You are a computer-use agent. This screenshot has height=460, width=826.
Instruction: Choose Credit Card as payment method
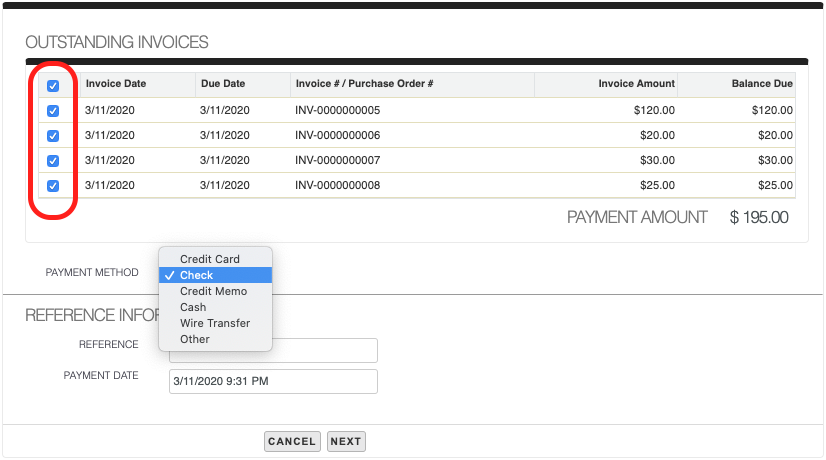point(210,259)
